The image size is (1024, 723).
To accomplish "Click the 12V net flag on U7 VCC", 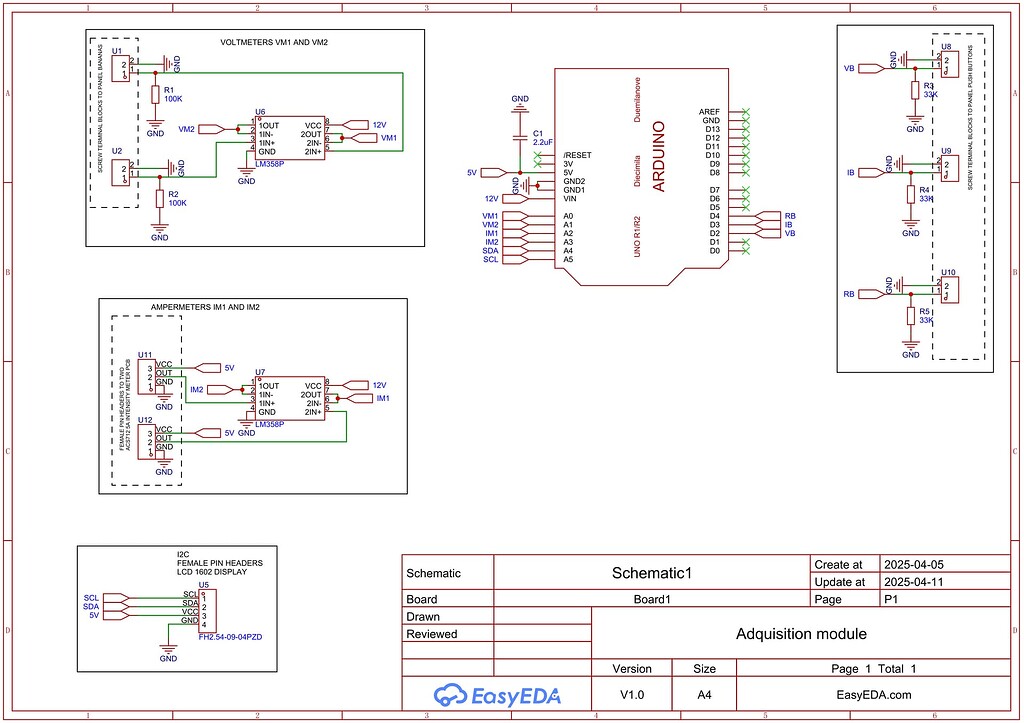I will [x=357, y=385].
